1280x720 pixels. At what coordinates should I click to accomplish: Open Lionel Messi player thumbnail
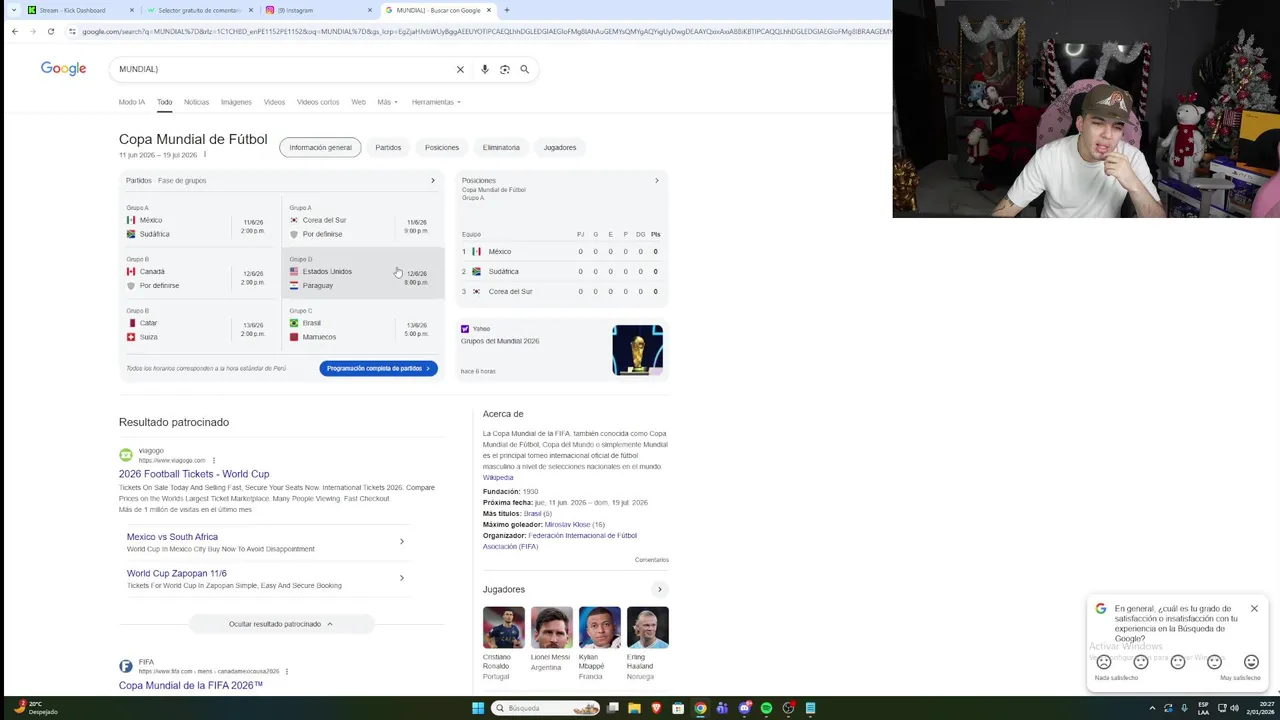point(552,628)
